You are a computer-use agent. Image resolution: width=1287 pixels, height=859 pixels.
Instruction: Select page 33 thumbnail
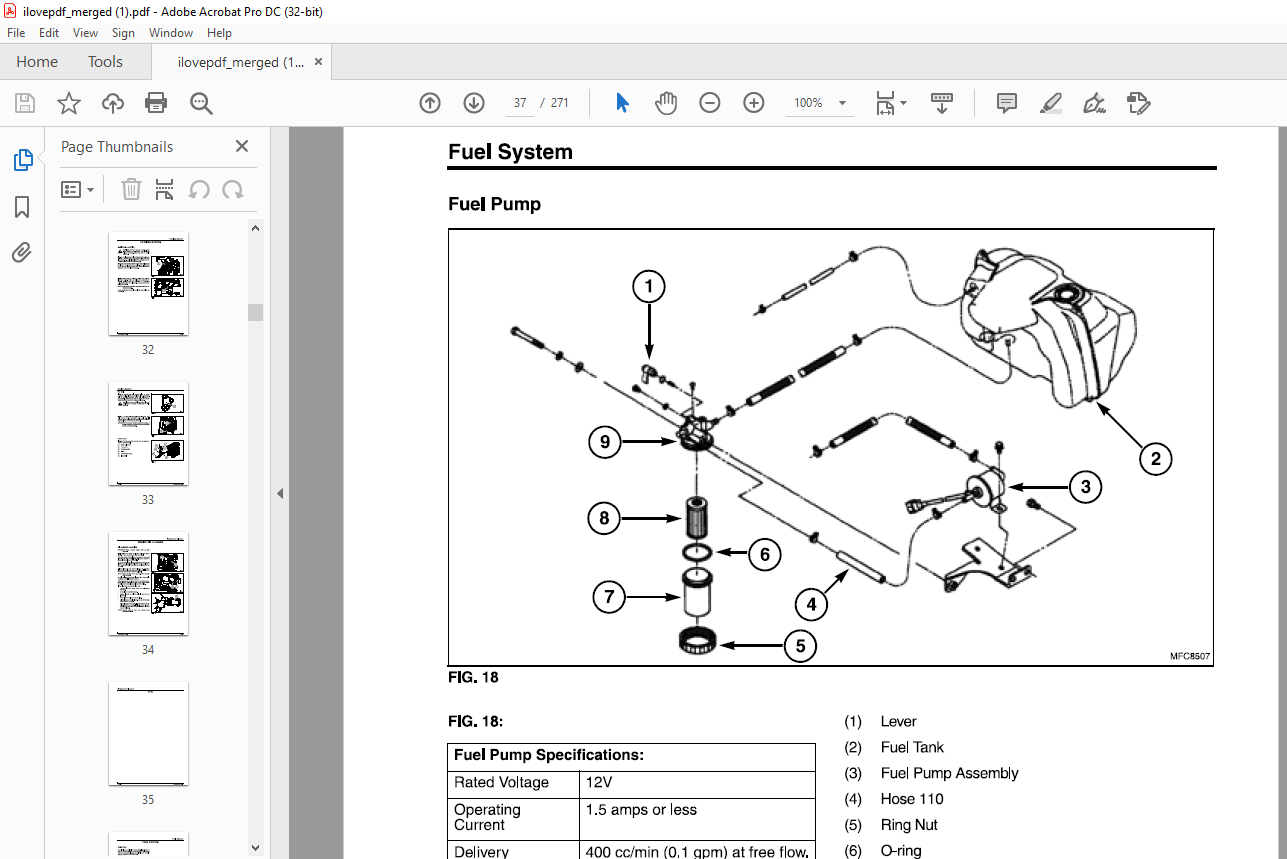[x=148, y=435]
